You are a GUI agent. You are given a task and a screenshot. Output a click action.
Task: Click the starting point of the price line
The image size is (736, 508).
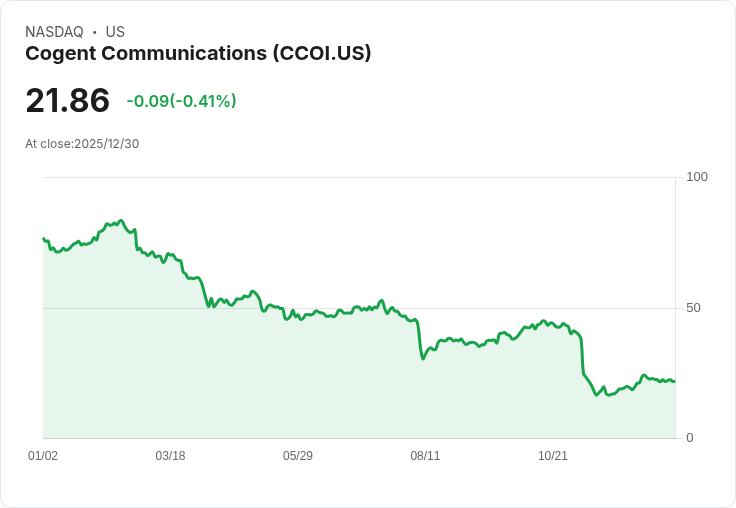tap(43, 239)
